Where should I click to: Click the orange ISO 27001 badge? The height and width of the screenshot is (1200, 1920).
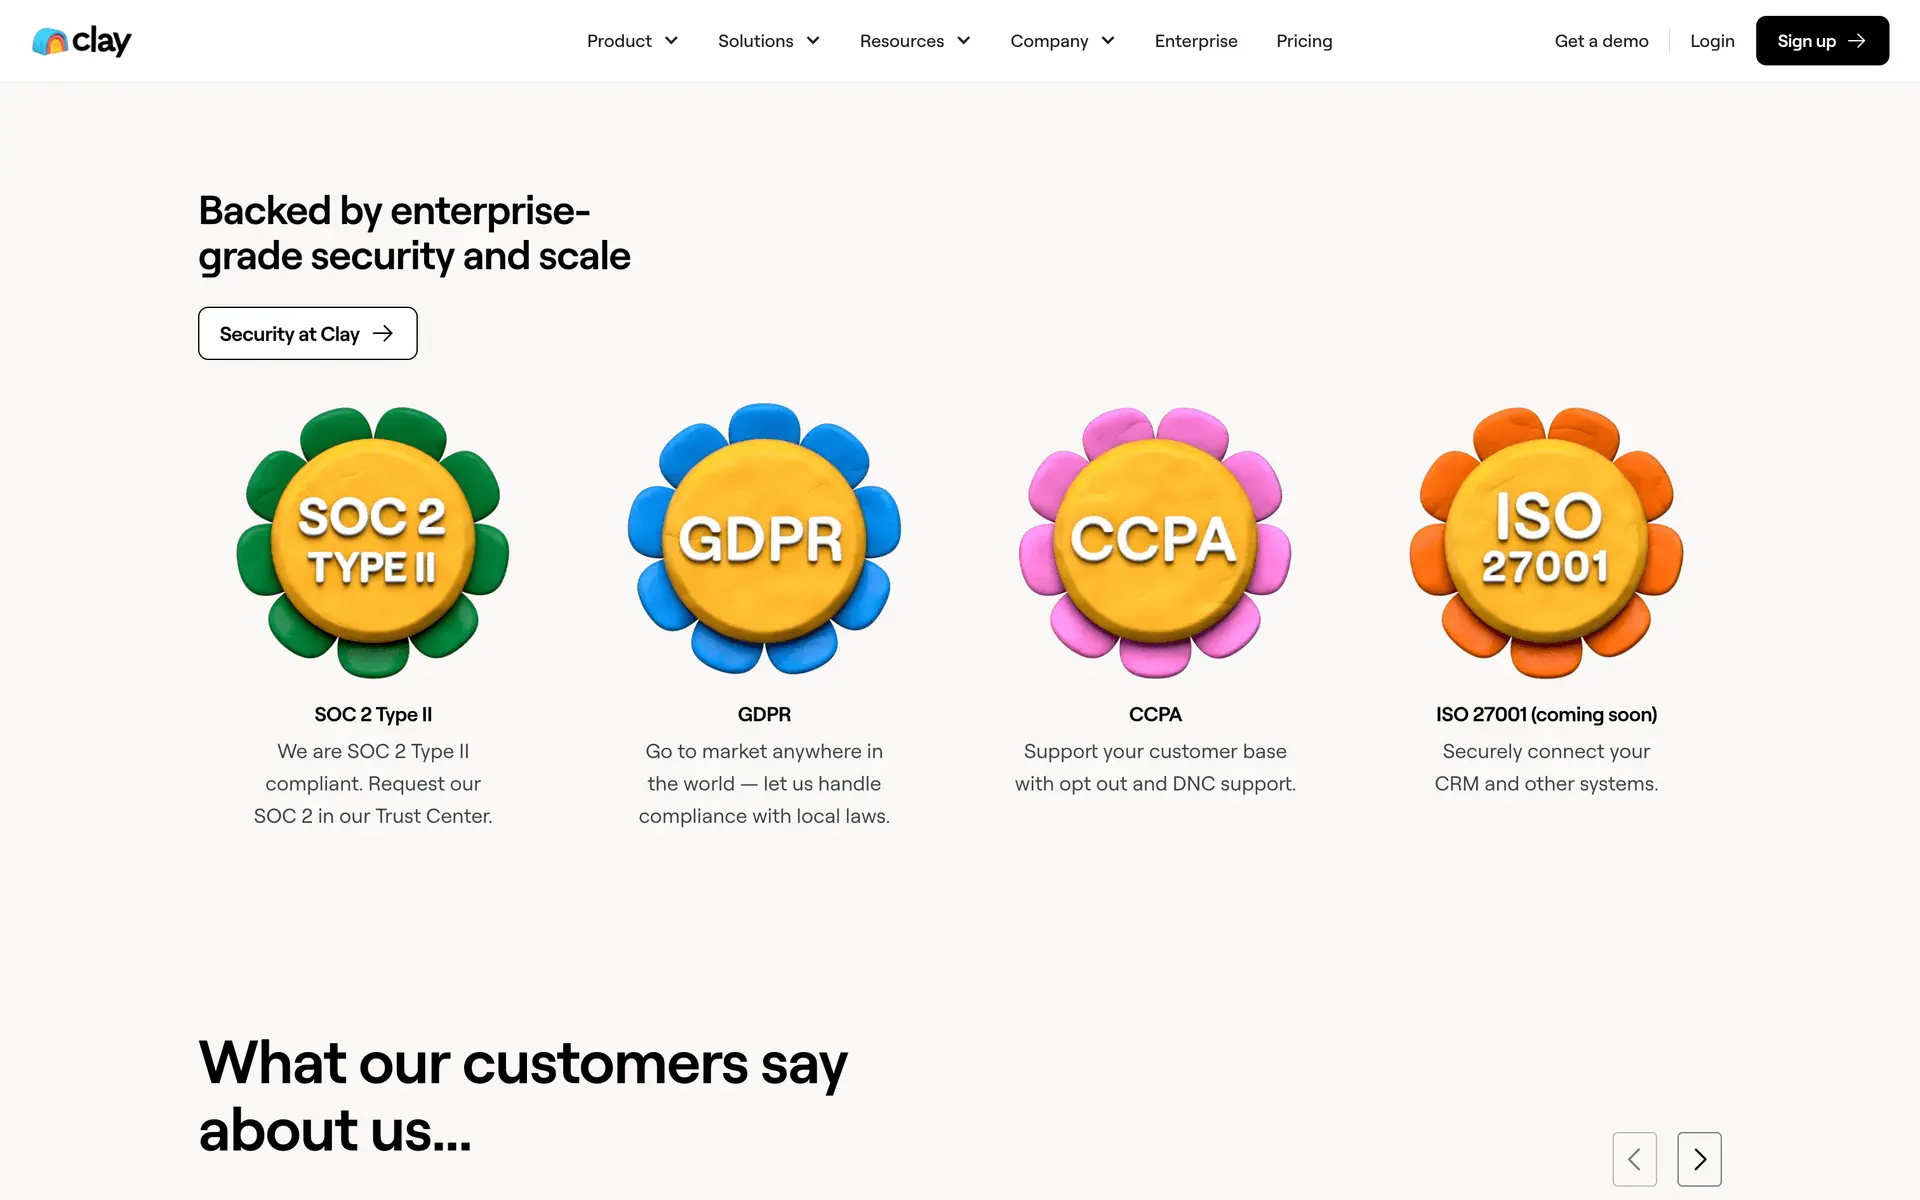click(1546, 542)
